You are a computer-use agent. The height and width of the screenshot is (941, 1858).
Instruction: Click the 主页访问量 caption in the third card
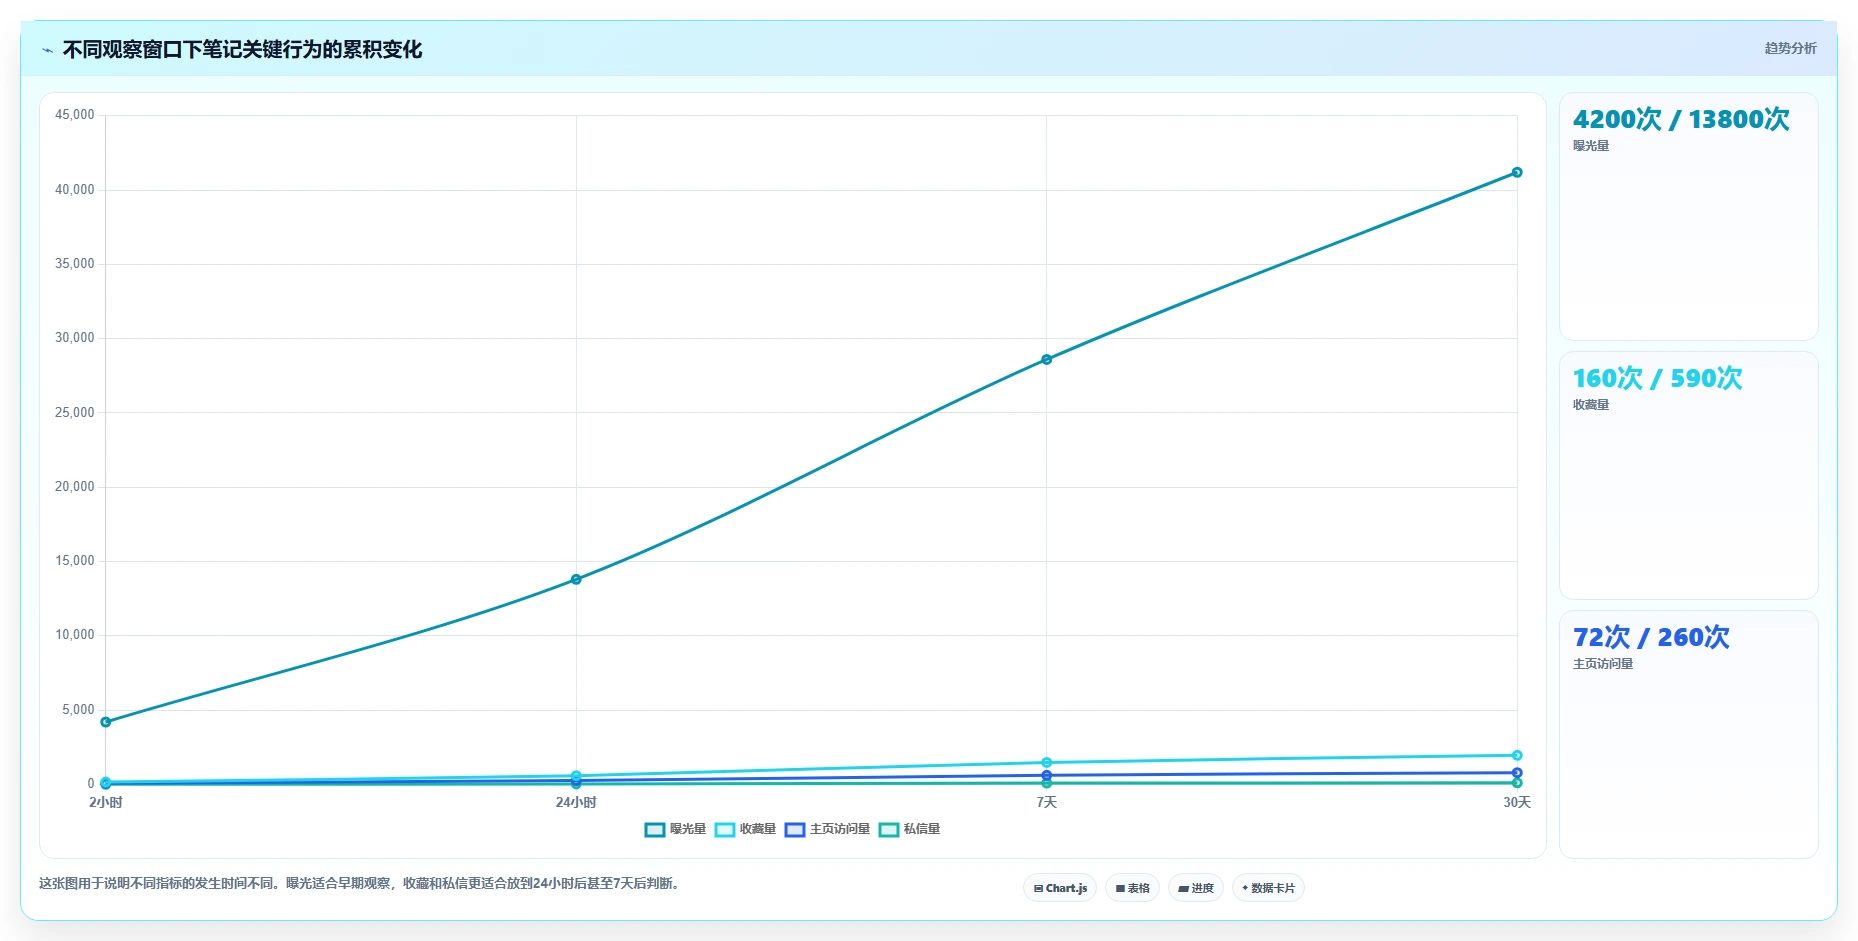[1603, 664]
